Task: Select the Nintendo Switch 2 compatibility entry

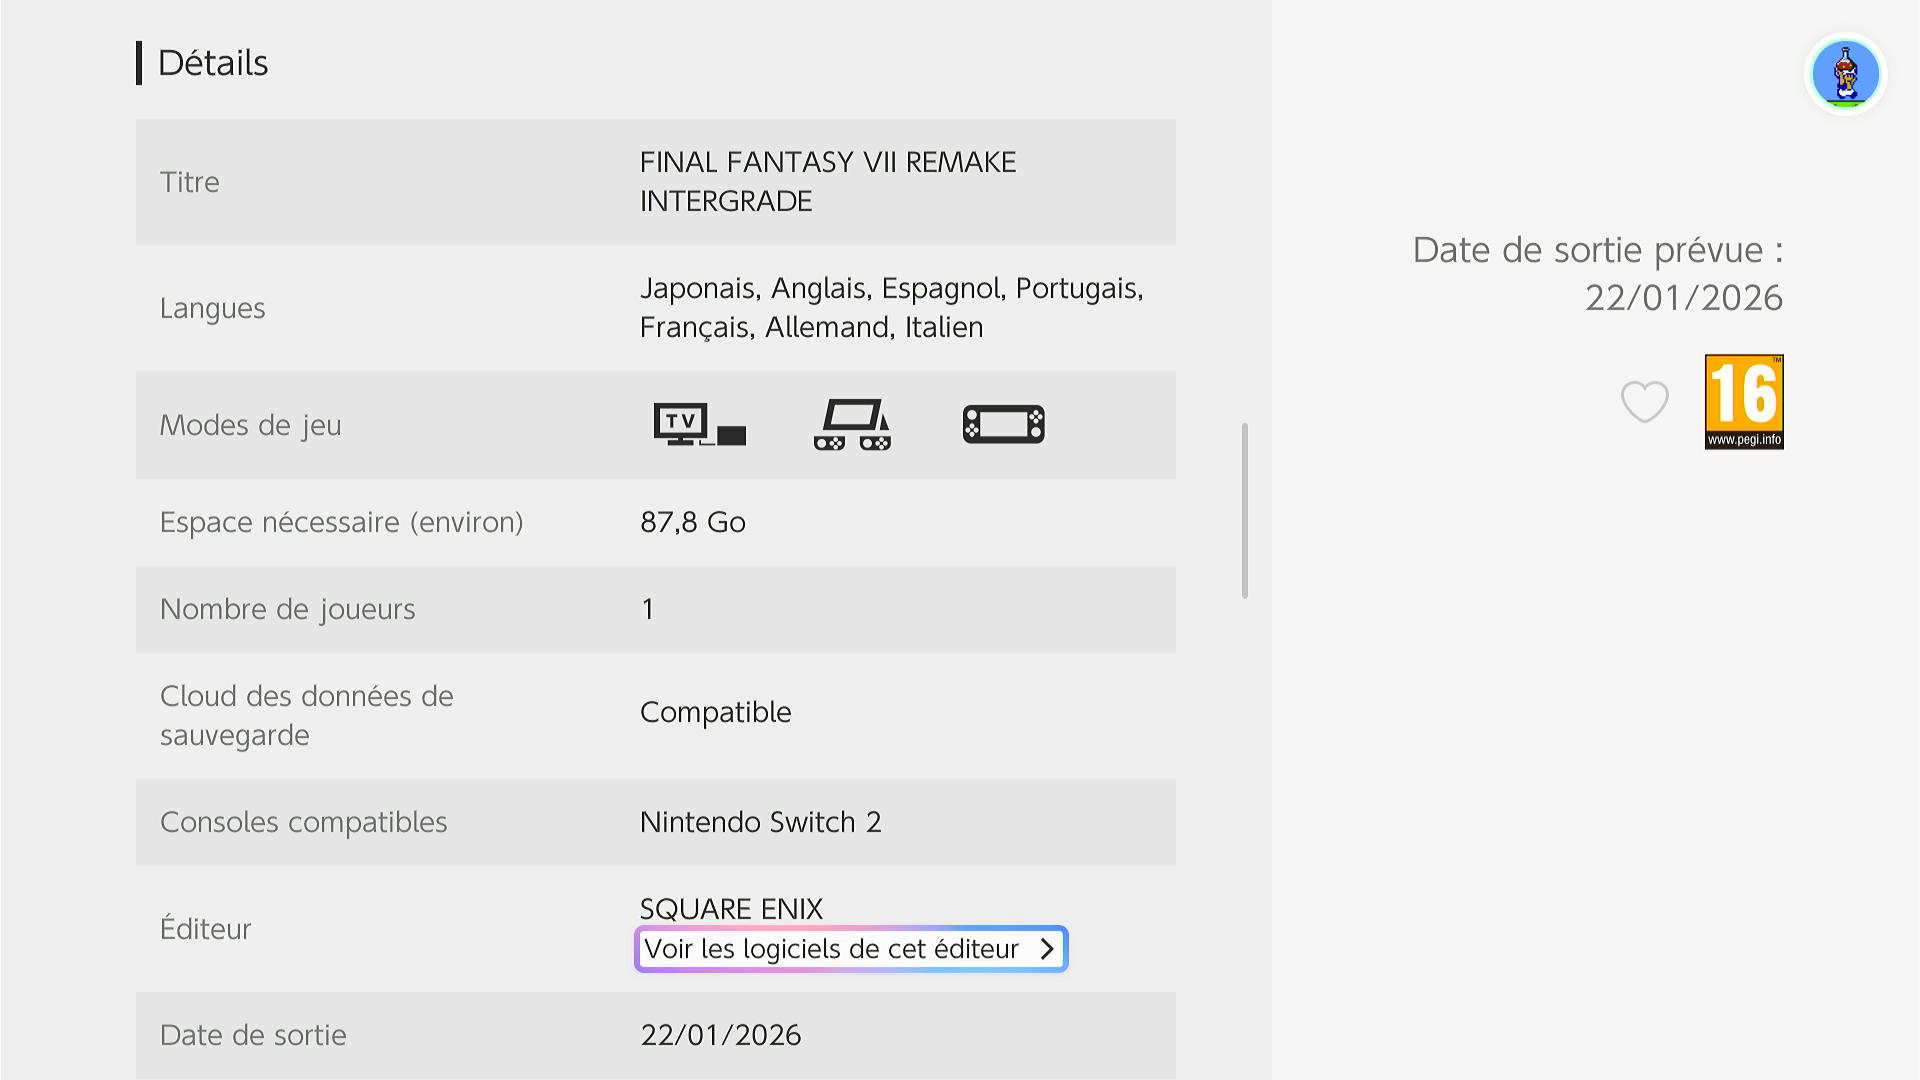Action: [x=760, y=822]
